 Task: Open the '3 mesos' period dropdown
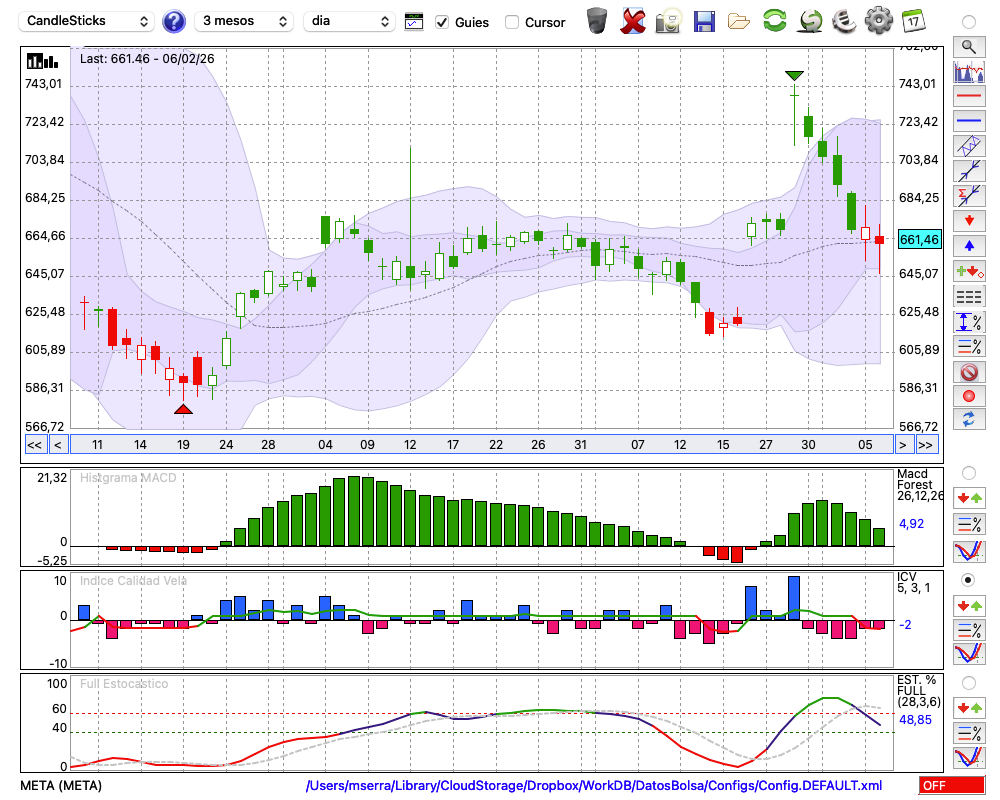(x=244, y=21)
